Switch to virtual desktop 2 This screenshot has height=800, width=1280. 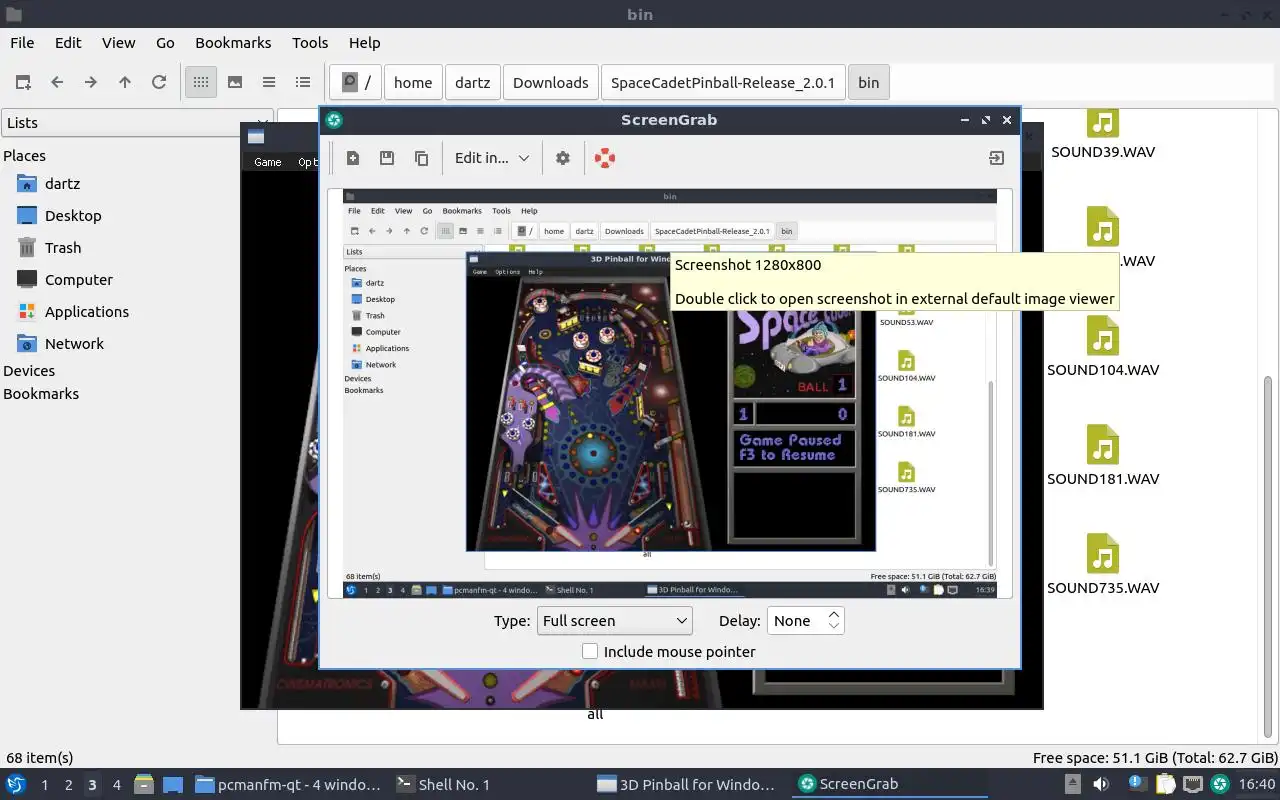(68, 785)
